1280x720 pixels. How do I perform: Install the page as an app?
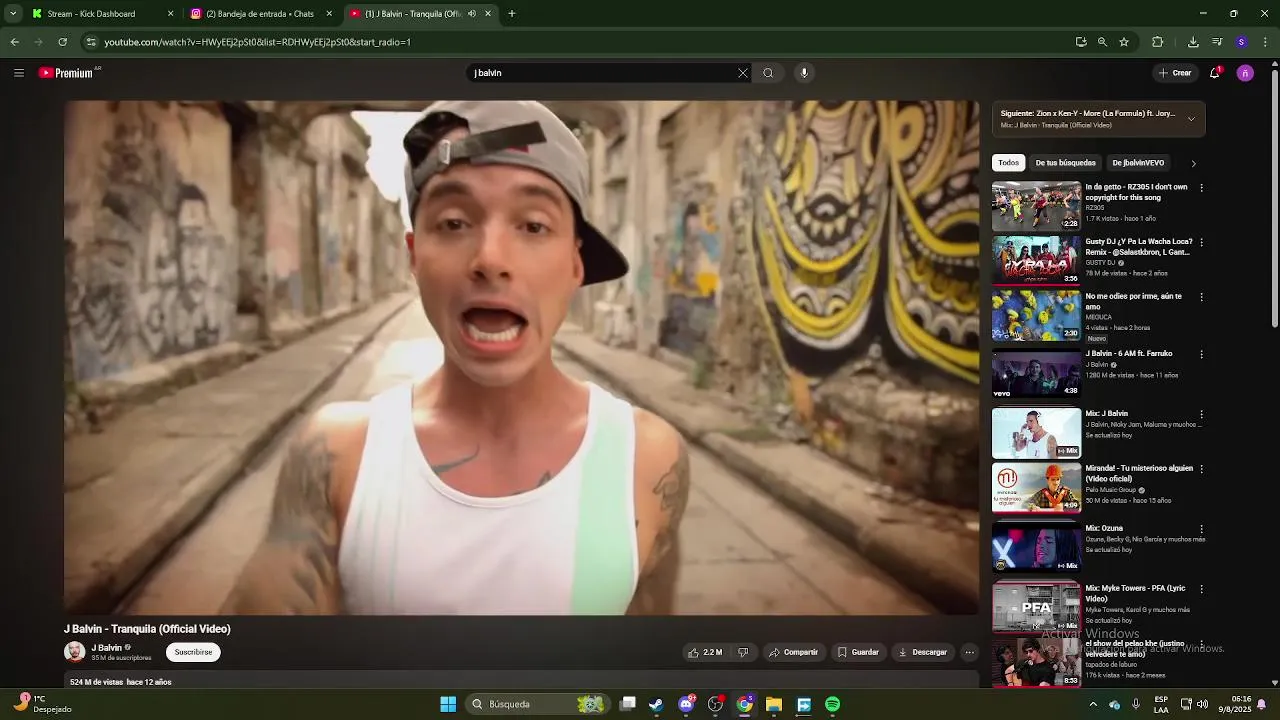1081,42
